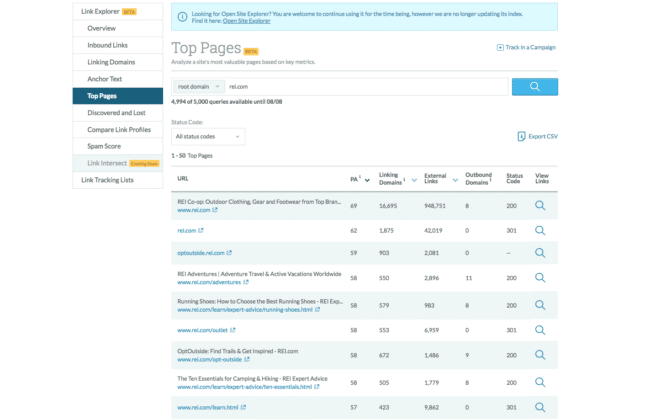Go to Discovered and Lost section
650x420 pixels.
(118, 113)
